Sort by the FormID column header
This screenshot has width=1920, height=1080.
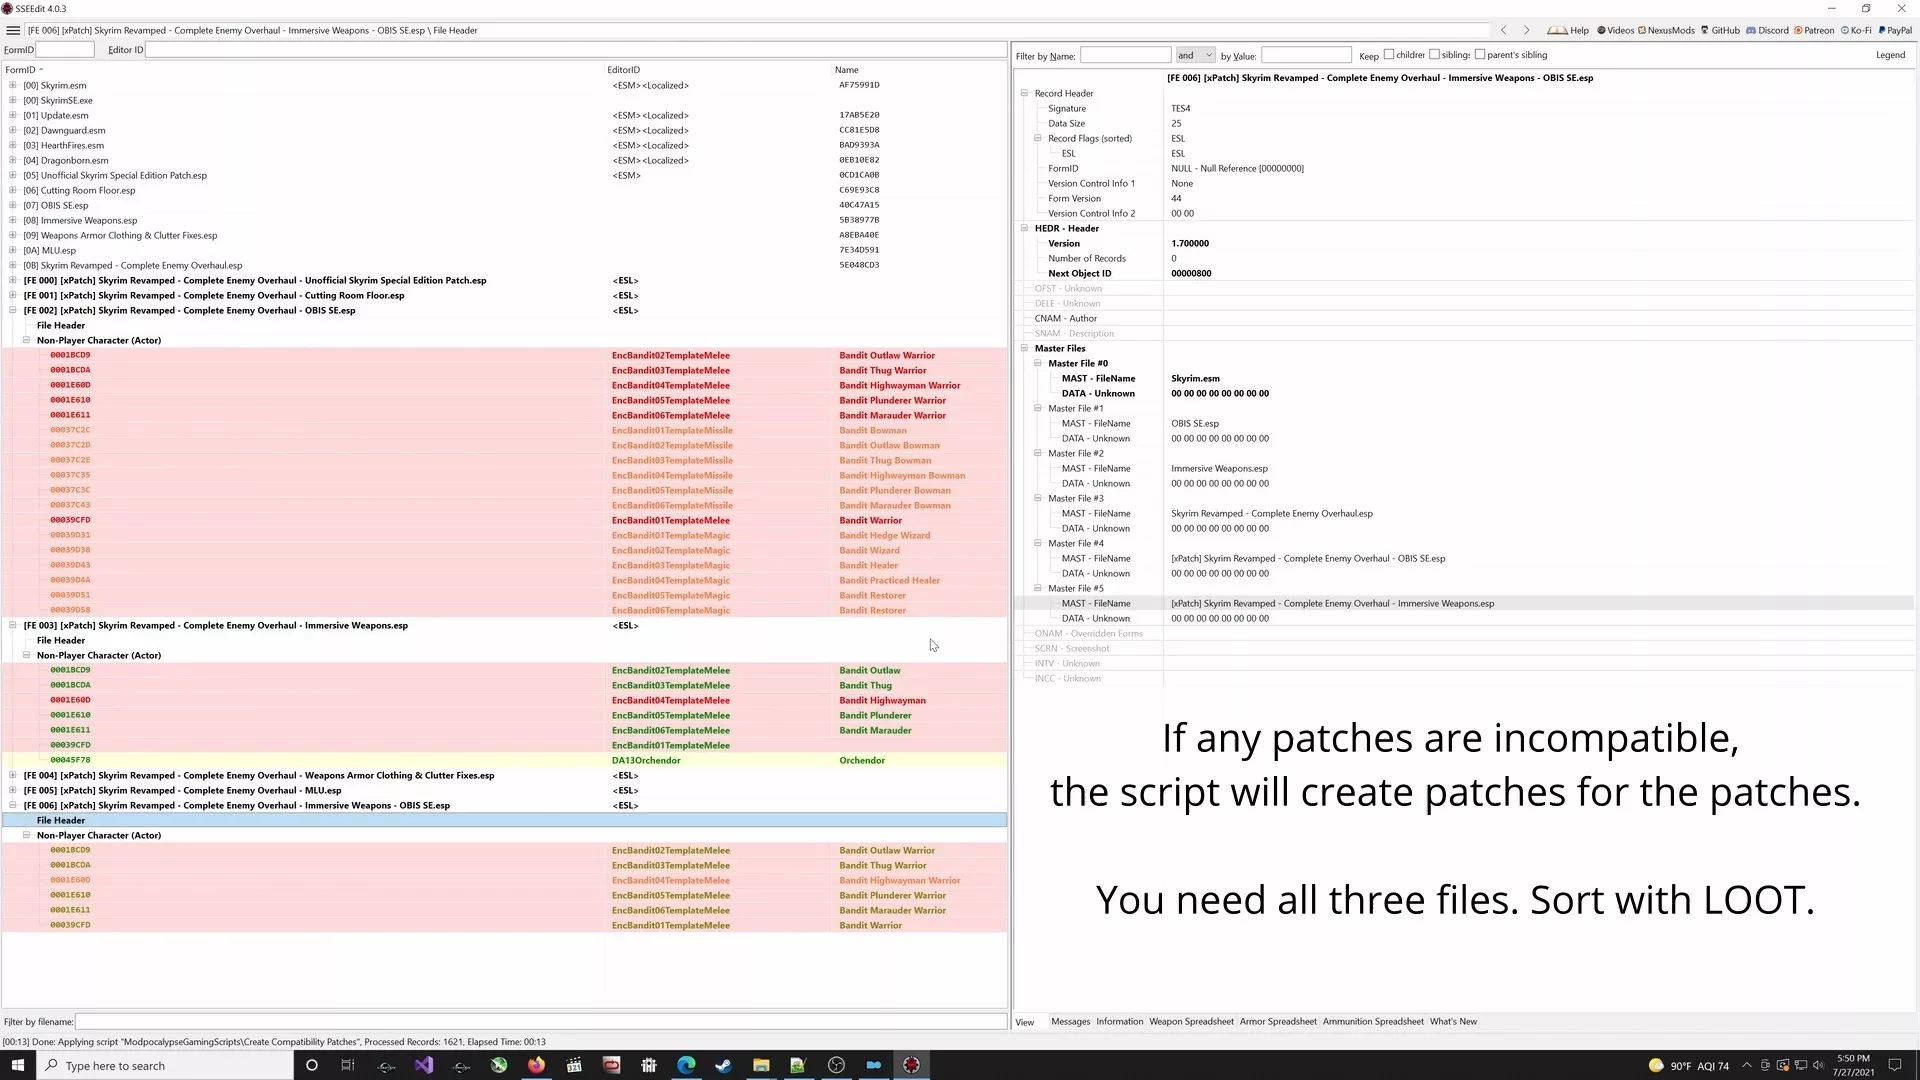[x=20, y=70]
